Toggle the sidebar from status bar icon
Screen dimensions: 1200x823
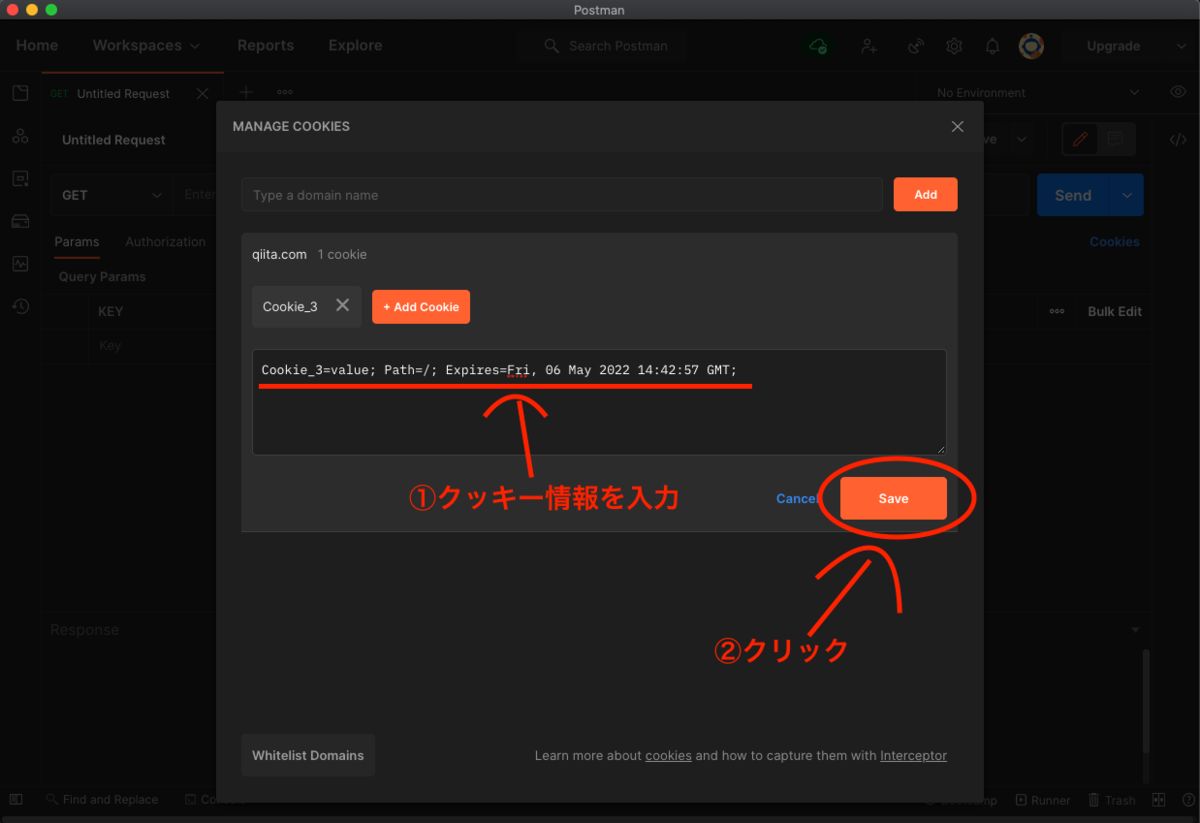click(x=16, y=800)
